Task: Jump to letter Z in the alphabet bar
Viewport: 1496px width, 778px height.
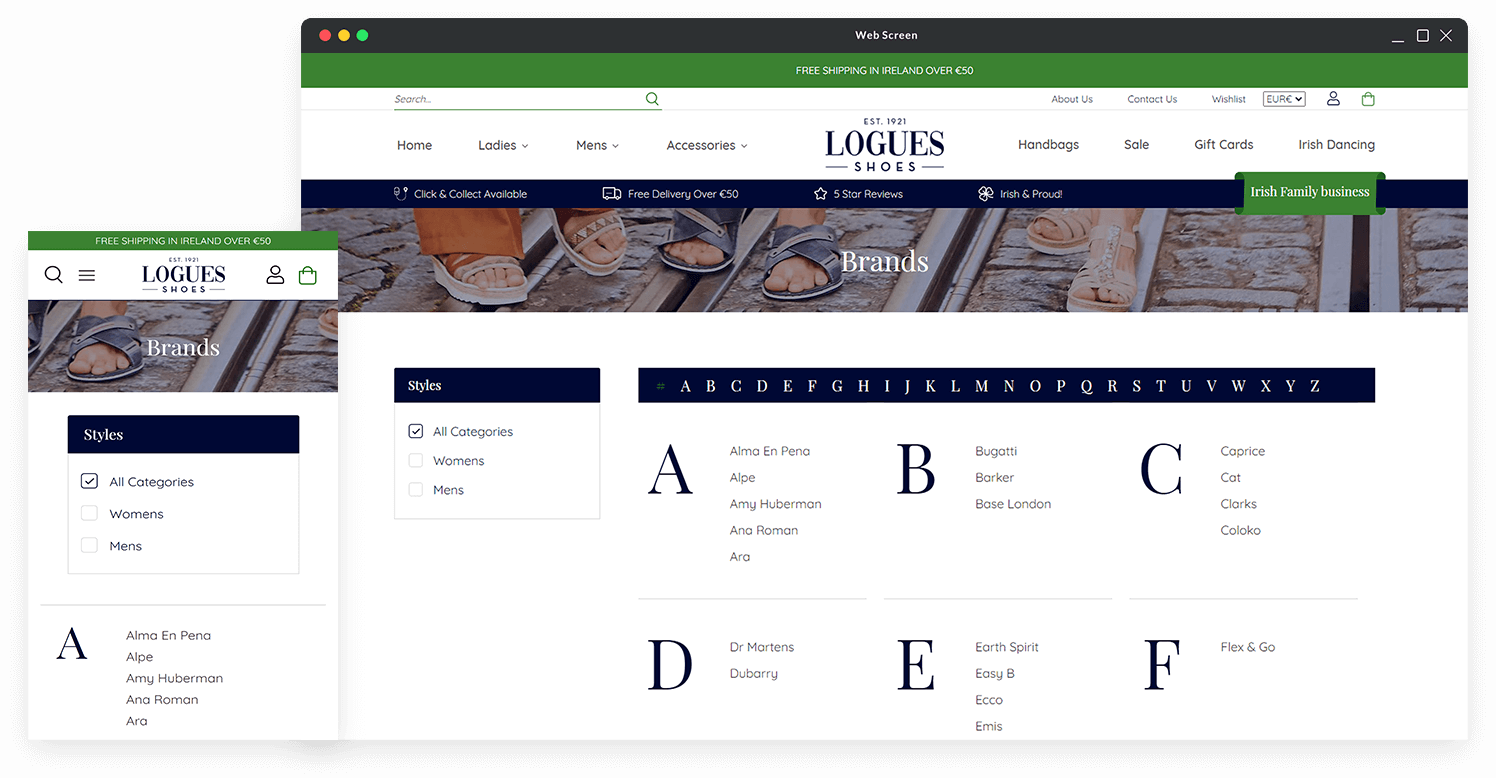Action: tap(1314, 386)
